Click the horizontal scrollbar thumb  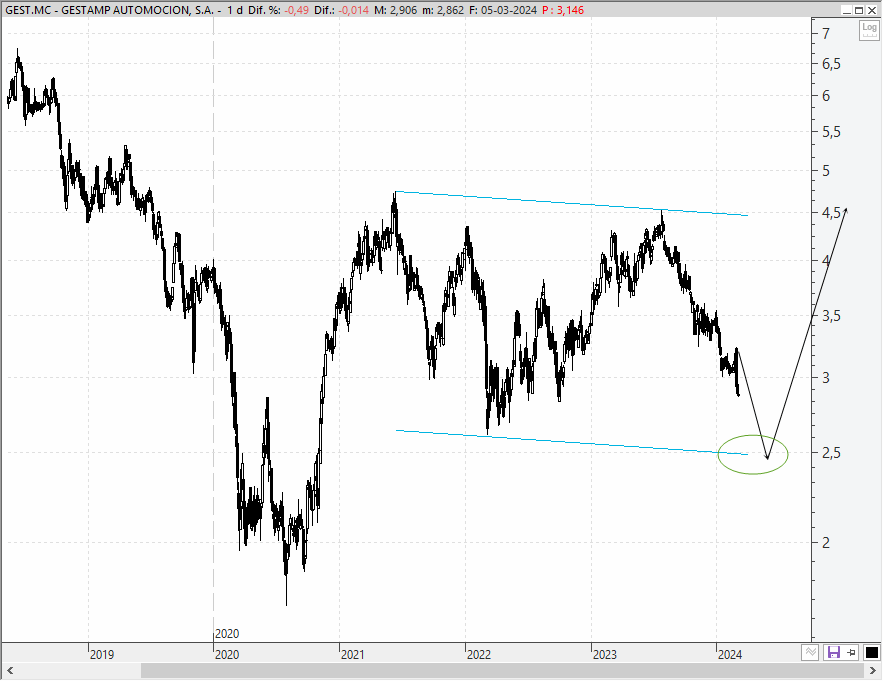[x=502, y=670]
